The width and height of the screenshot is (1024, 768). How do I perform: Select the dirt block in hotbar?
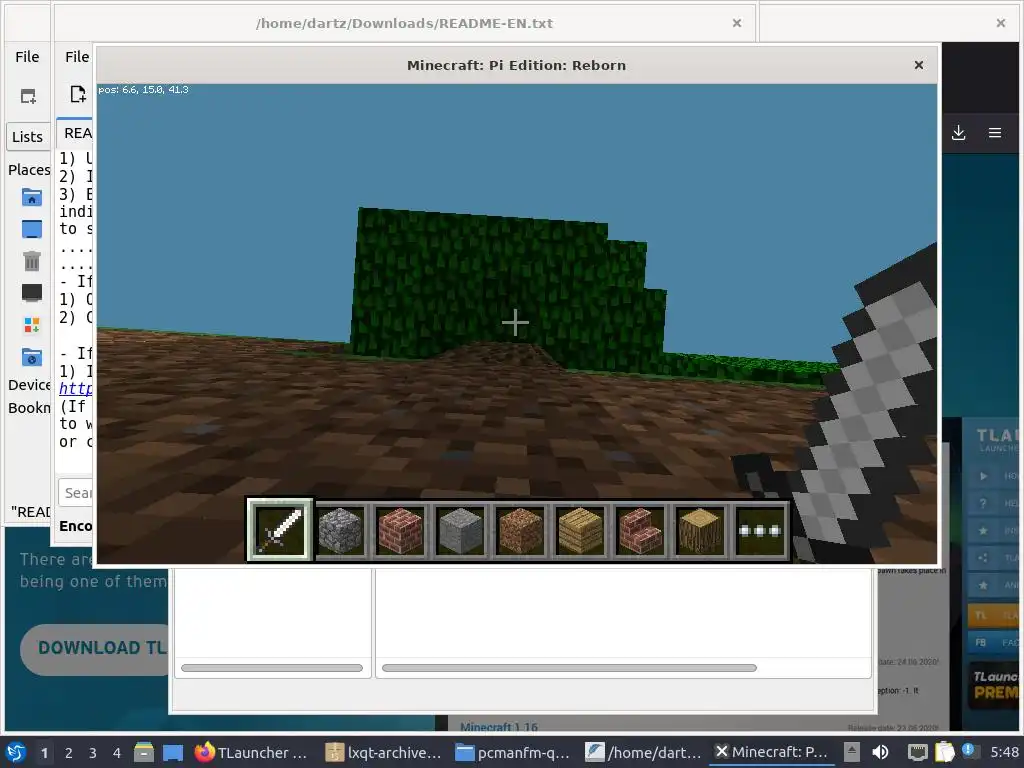[x=520, y=530]
